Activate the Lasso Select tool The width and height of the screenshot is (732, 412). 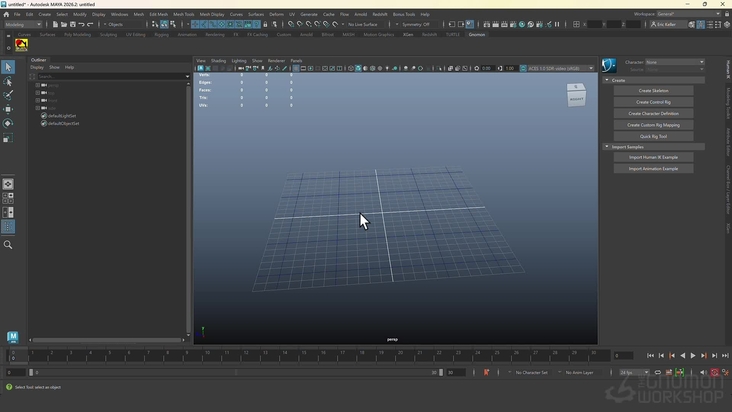(x=8, y=82)
